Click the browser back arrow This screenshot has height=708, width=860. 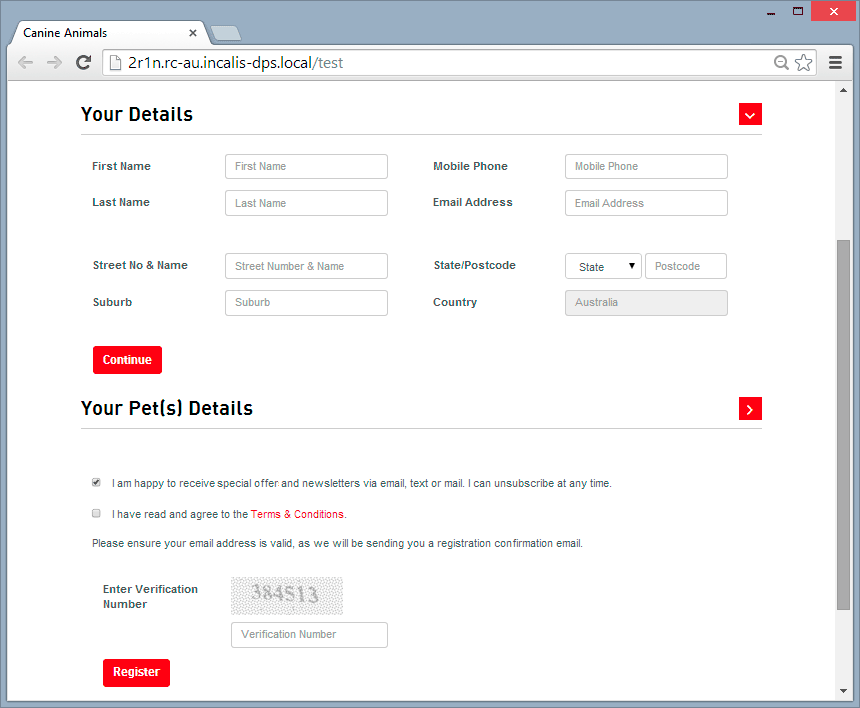25,62
